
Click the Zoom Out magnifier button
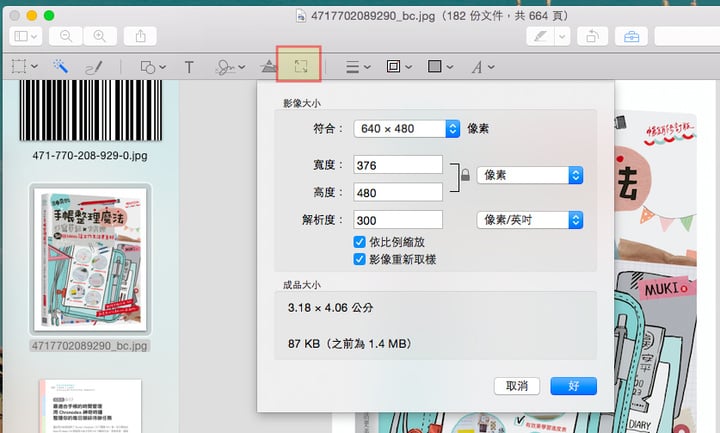[66, 36]
